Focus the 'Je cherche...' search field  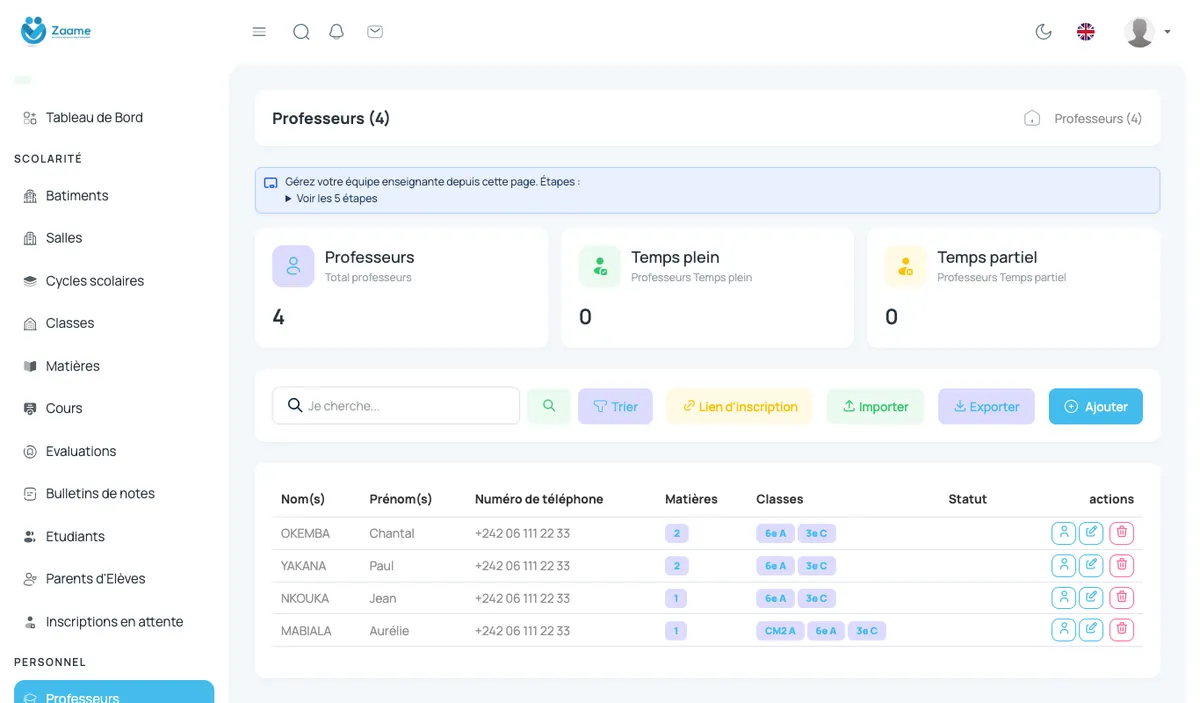click(x=396, y=406)
